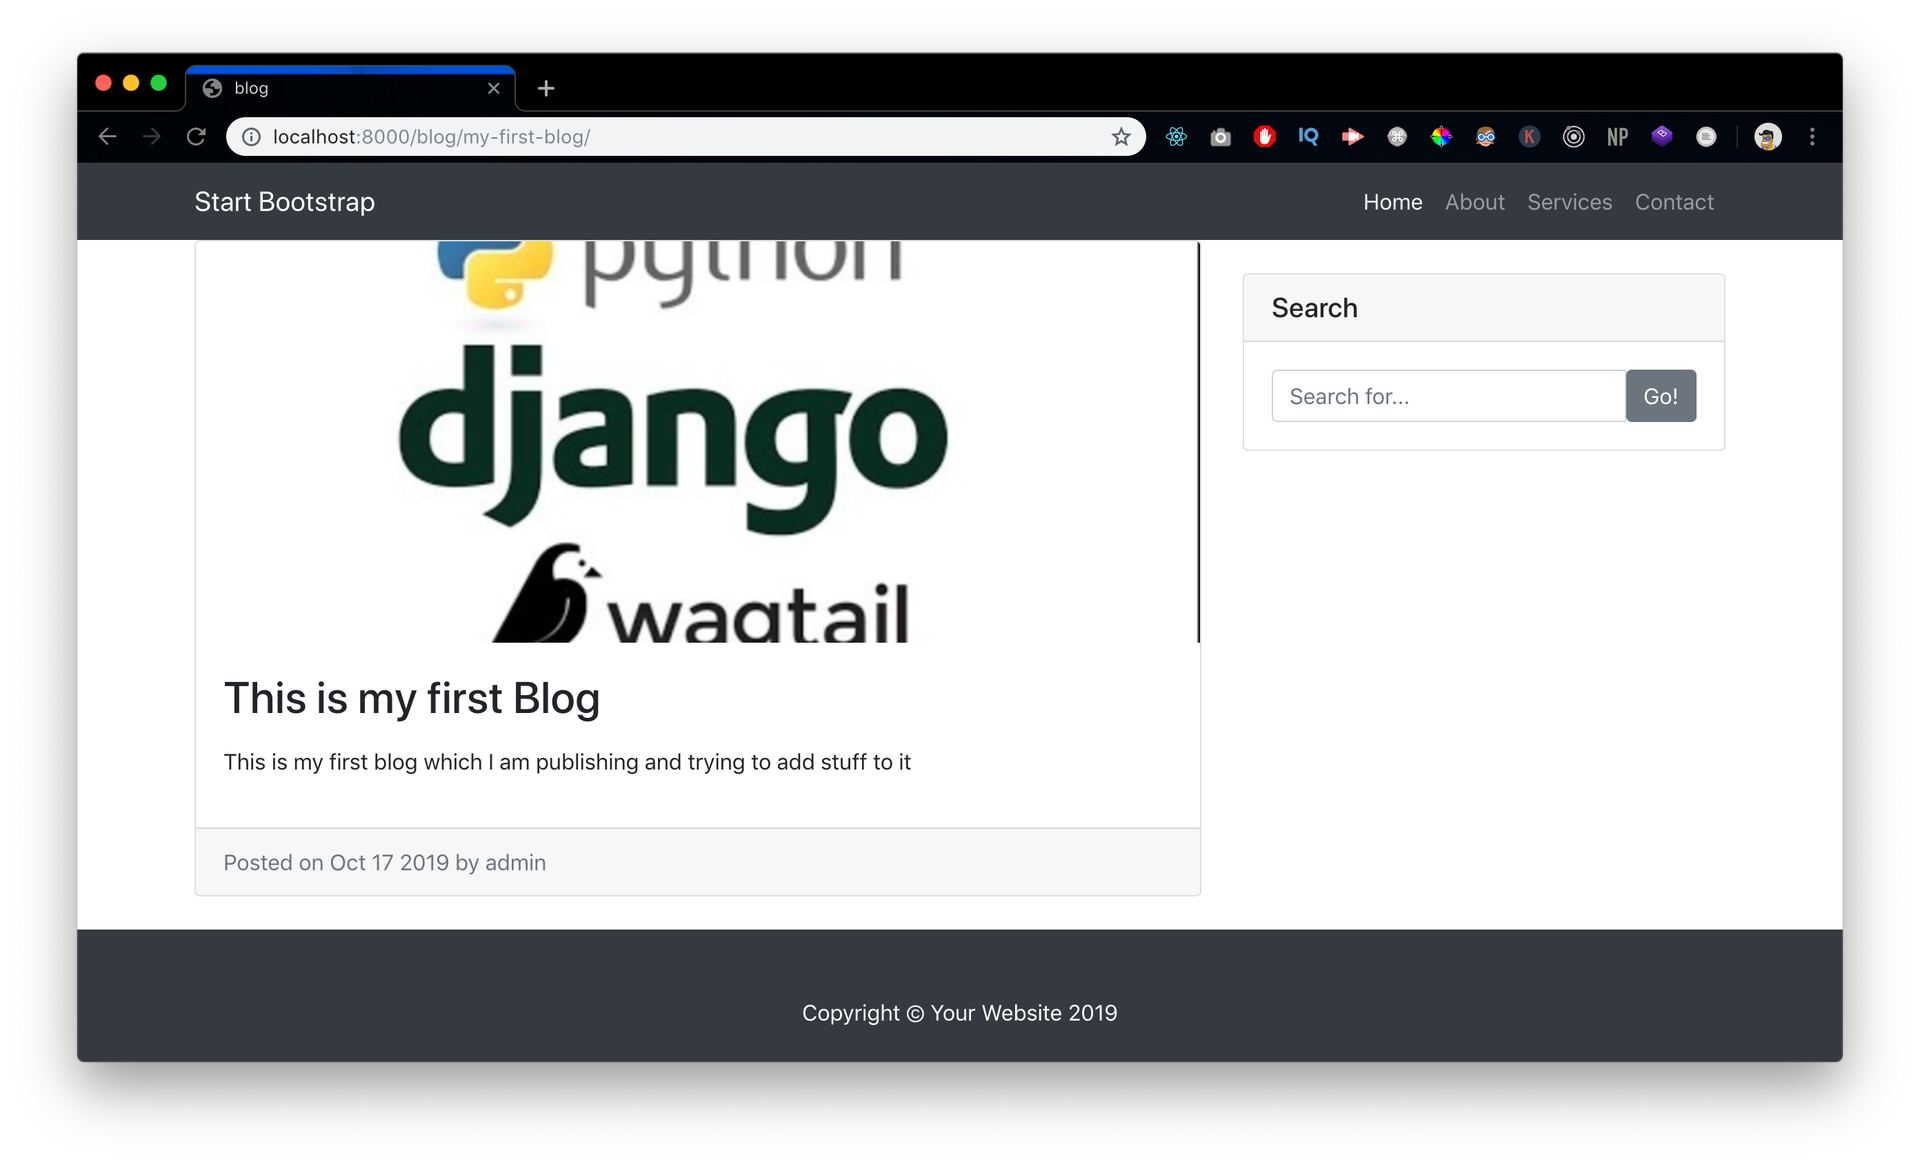Open the React Developer Tools extension

coord(1176,136)
